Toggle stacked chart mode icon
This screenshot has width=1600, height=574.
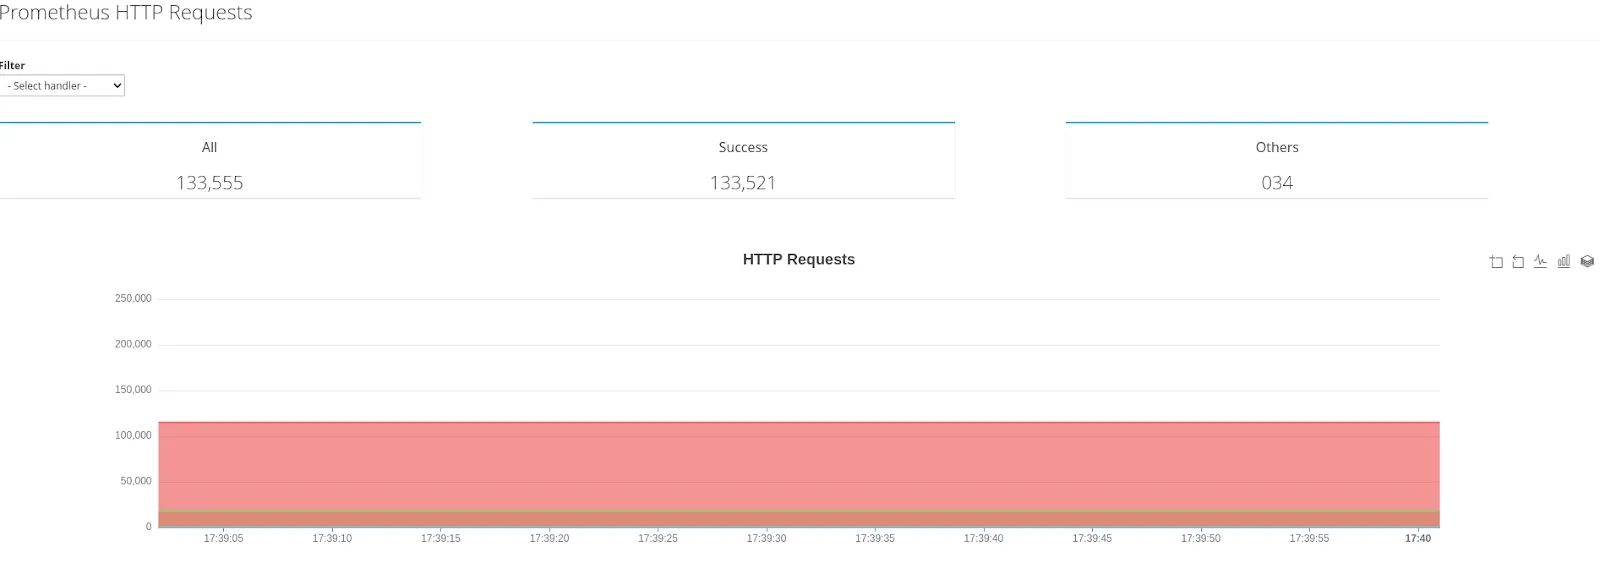tap(1587, 262)
